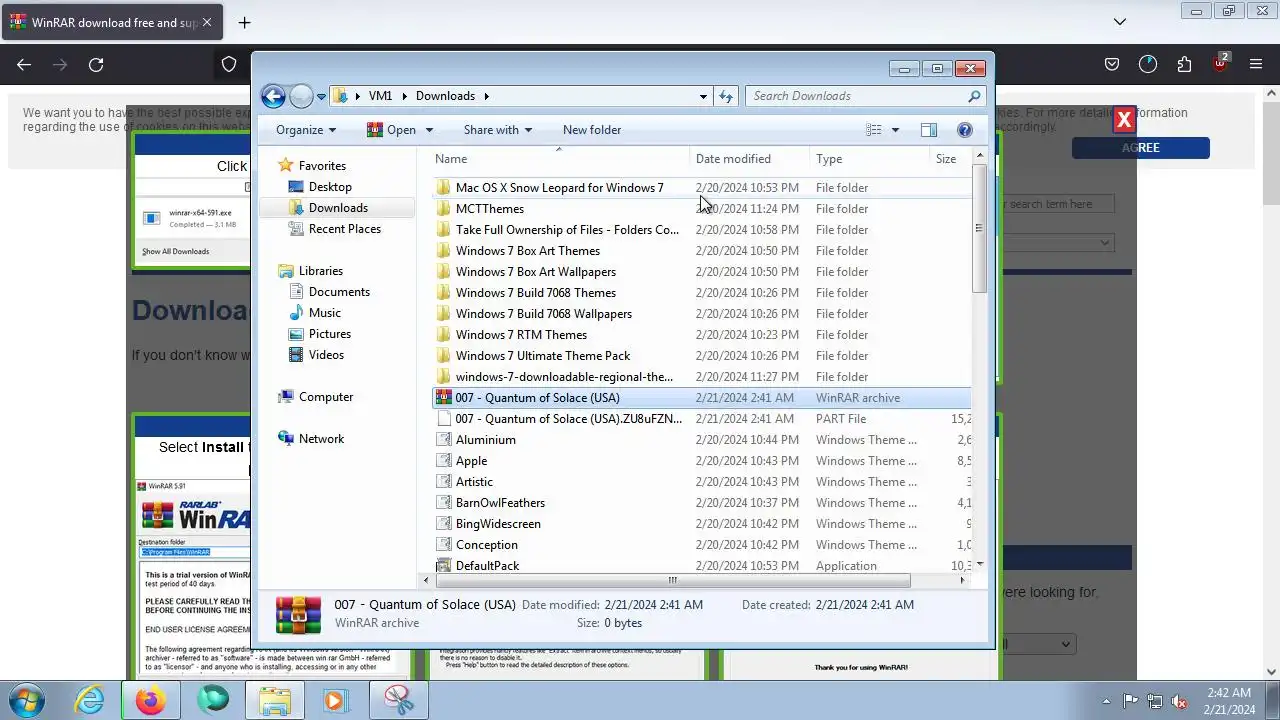Open the Share with dropdown
Screen dimensions: 1280x720
pyautogui.click(x=497, y=130)
